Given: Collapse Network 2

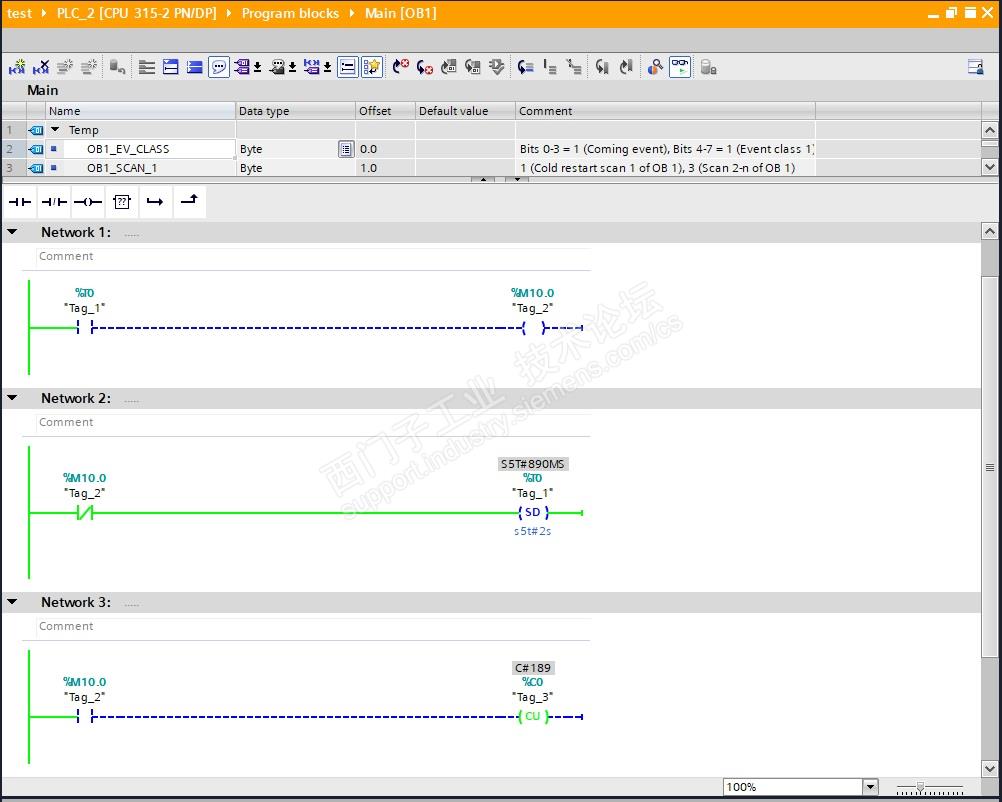Looking at the screenshot, I should 12,398.
